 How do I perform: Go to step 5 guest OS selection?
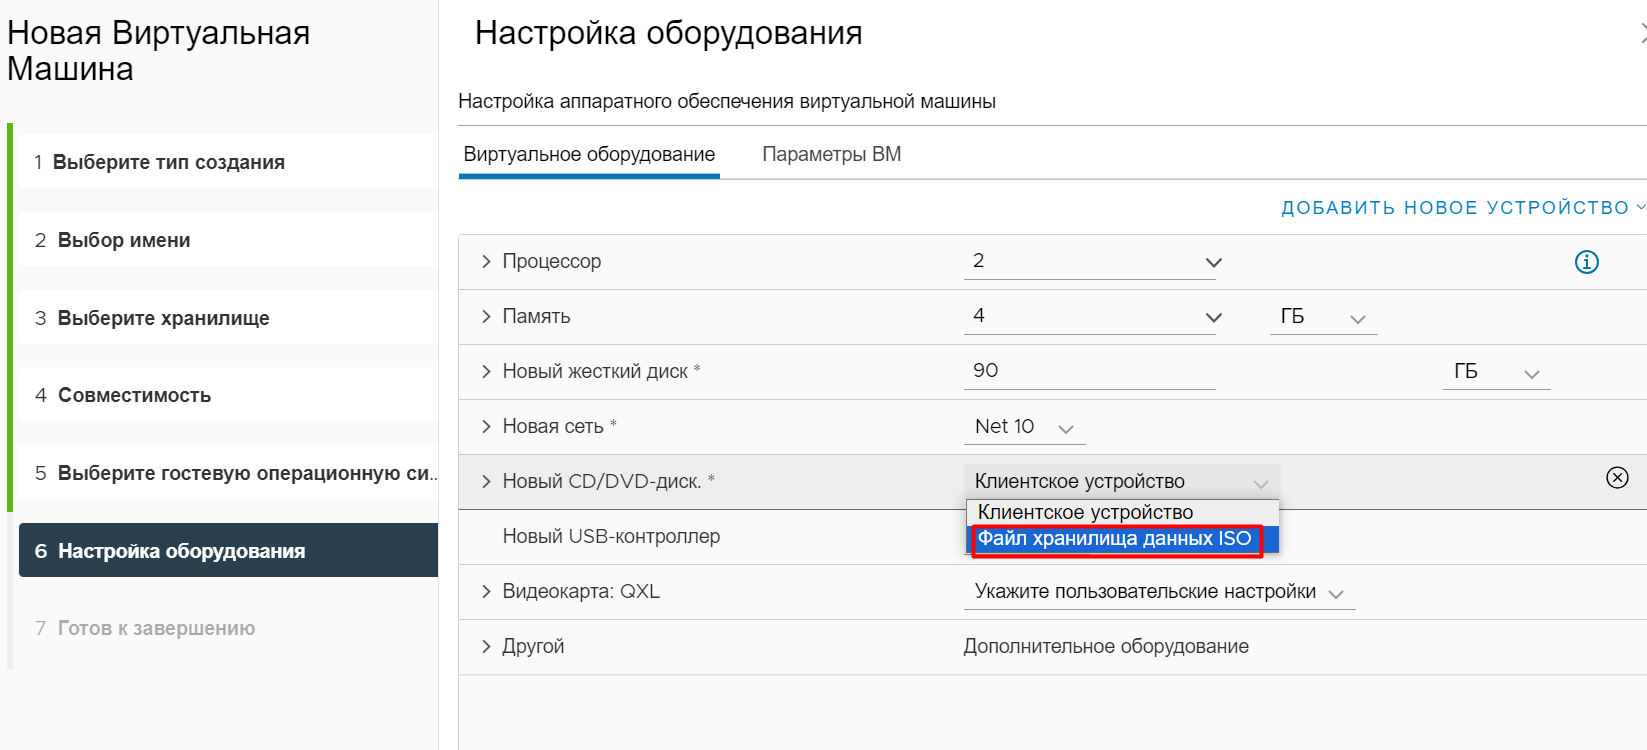tap(228, 473)
